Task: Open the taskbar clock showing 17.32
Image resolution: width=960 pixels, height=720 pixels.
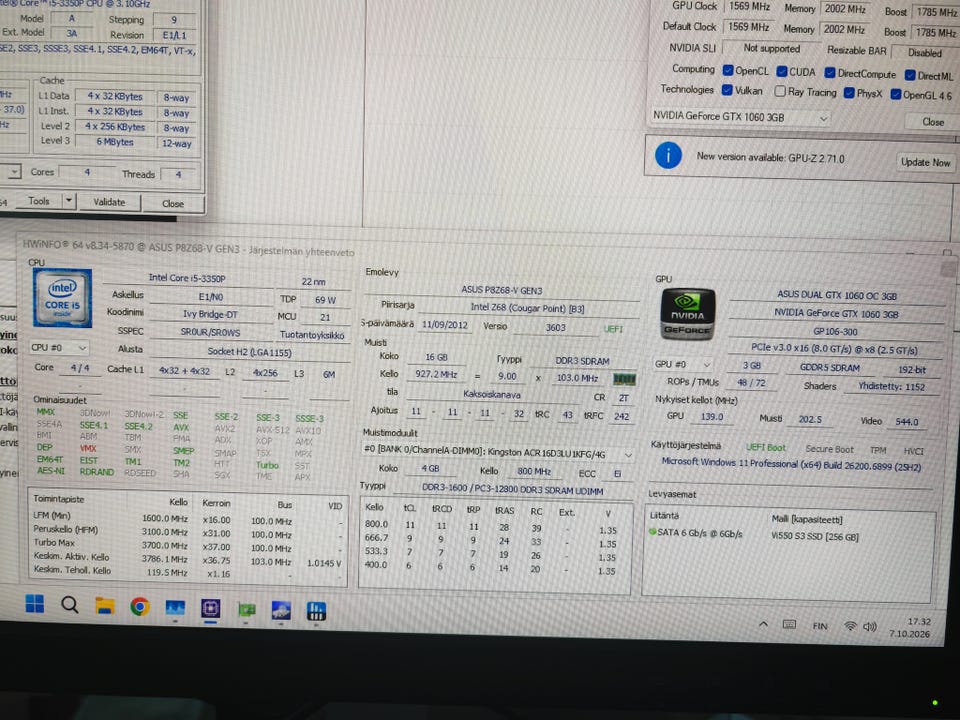Action: tap(910, 628)
